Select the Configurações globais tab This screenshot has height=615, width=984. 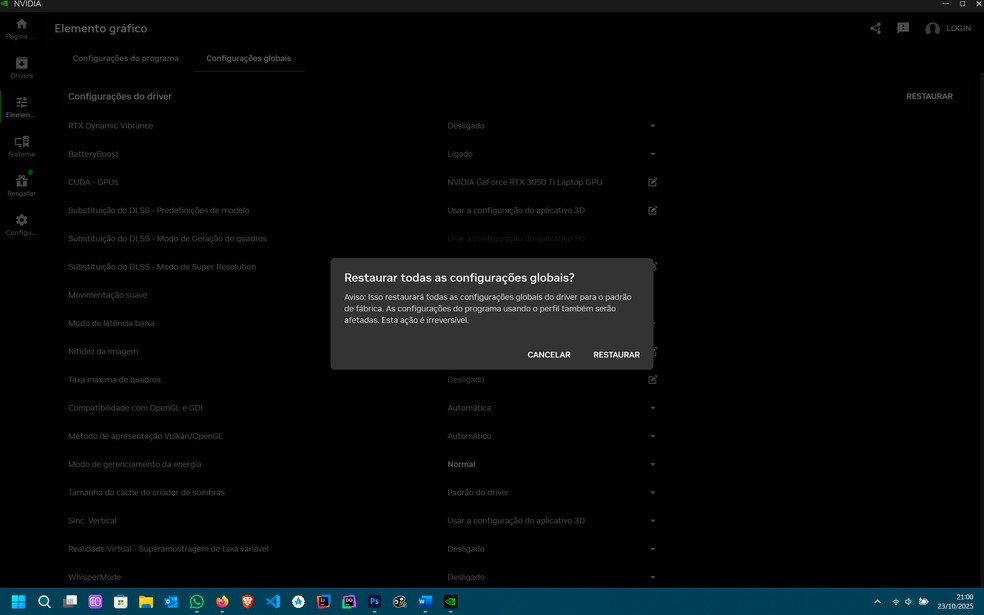tap(248, 59)
